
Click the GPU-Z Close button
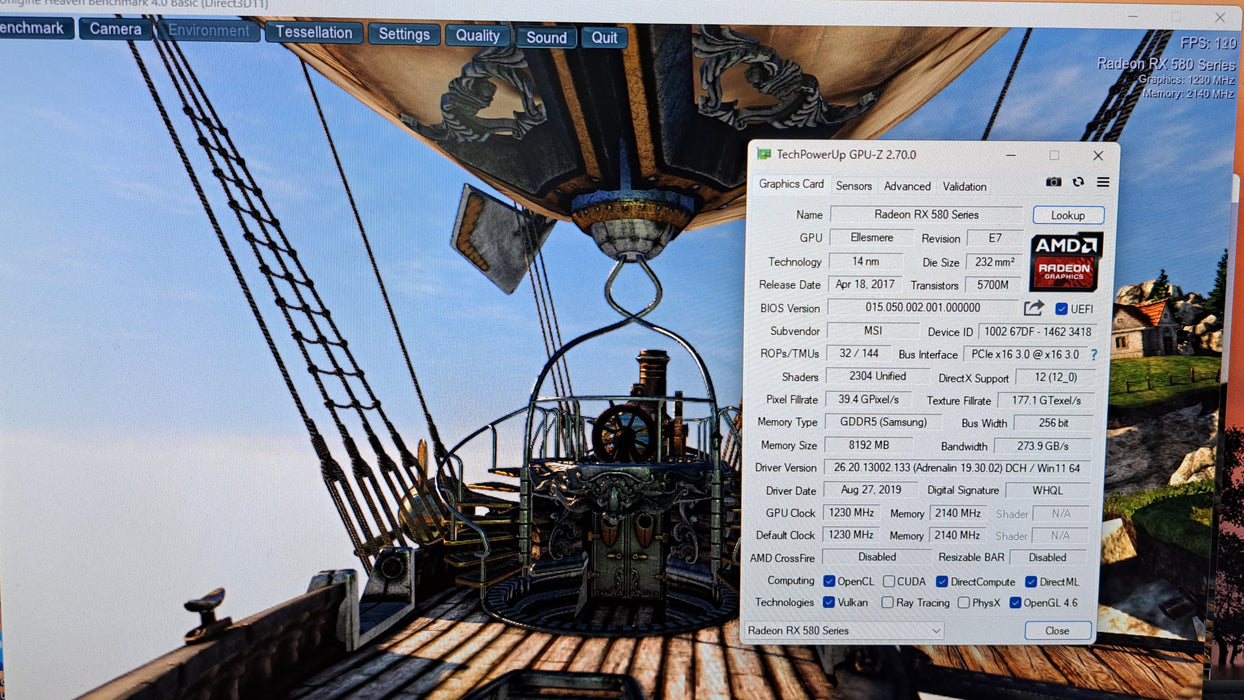(x=1058, y=630)
